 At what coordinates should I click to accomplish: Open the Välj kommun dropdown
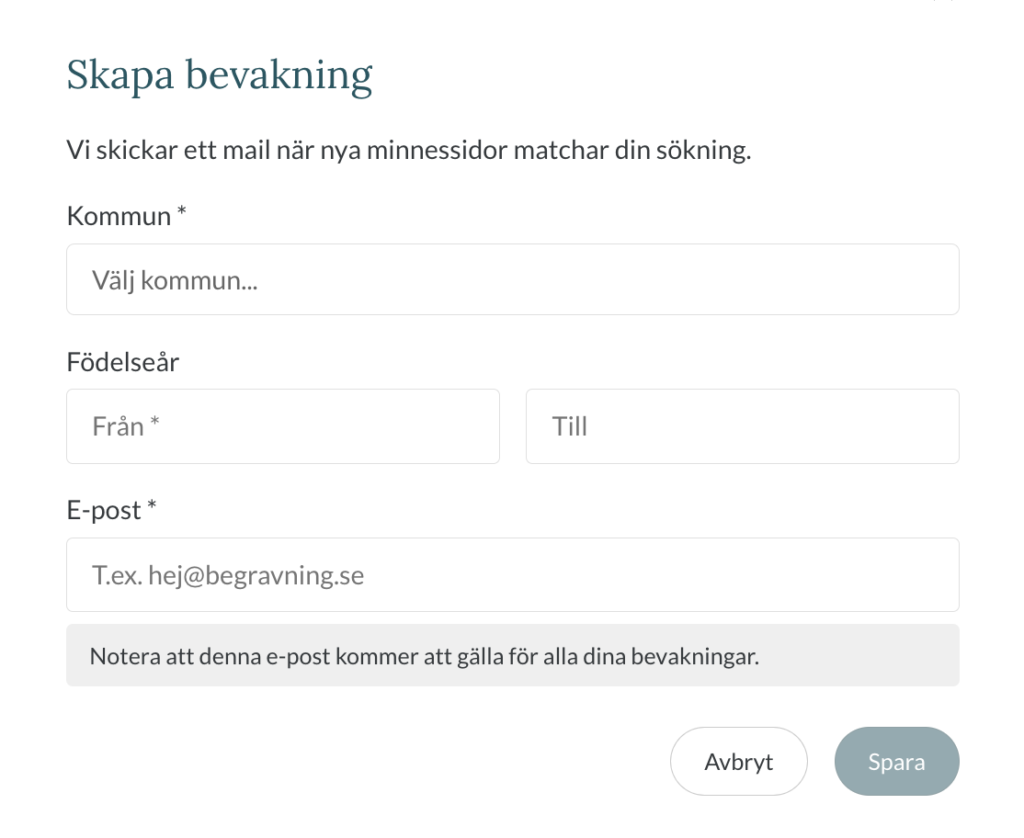512,280
